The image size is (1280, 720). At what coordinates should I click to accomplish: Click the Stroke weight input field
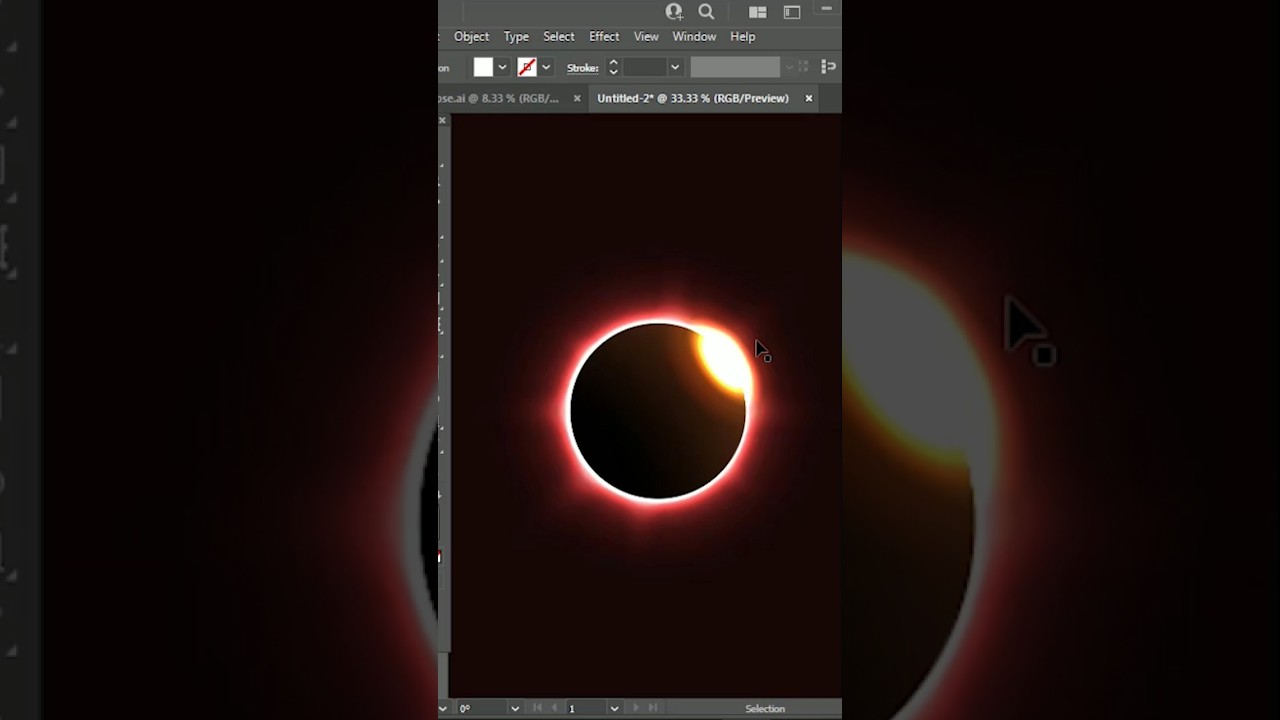point(645,67)
